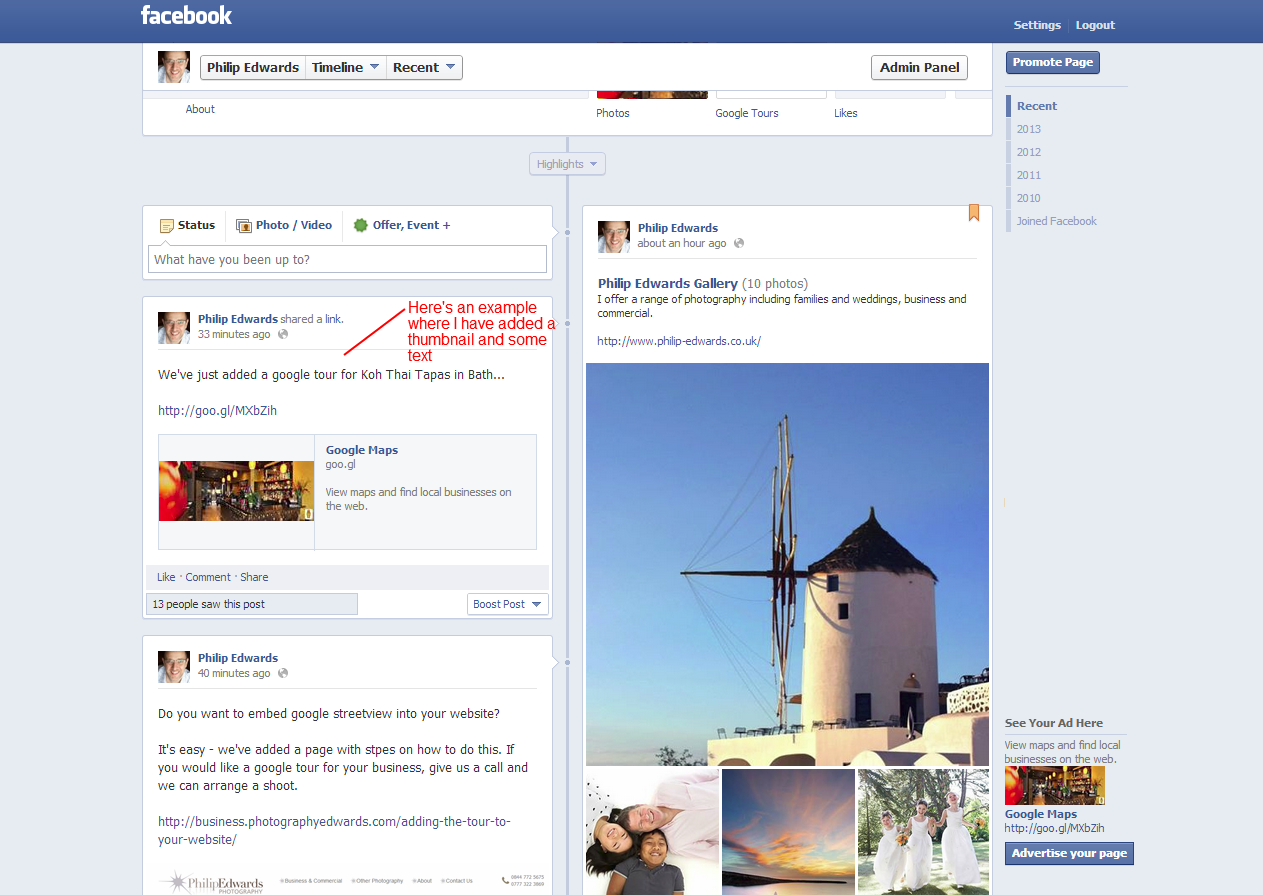Click the See Your Ad Here heading
Screen dimensions: 1263x895
[1054, 723]
